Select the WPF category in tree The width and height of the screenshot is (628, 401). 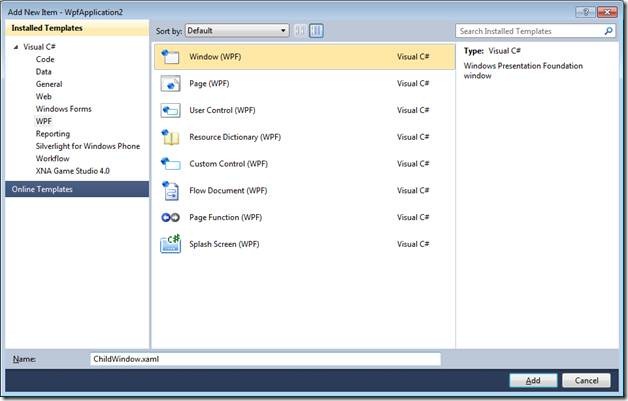coord(44,121)
